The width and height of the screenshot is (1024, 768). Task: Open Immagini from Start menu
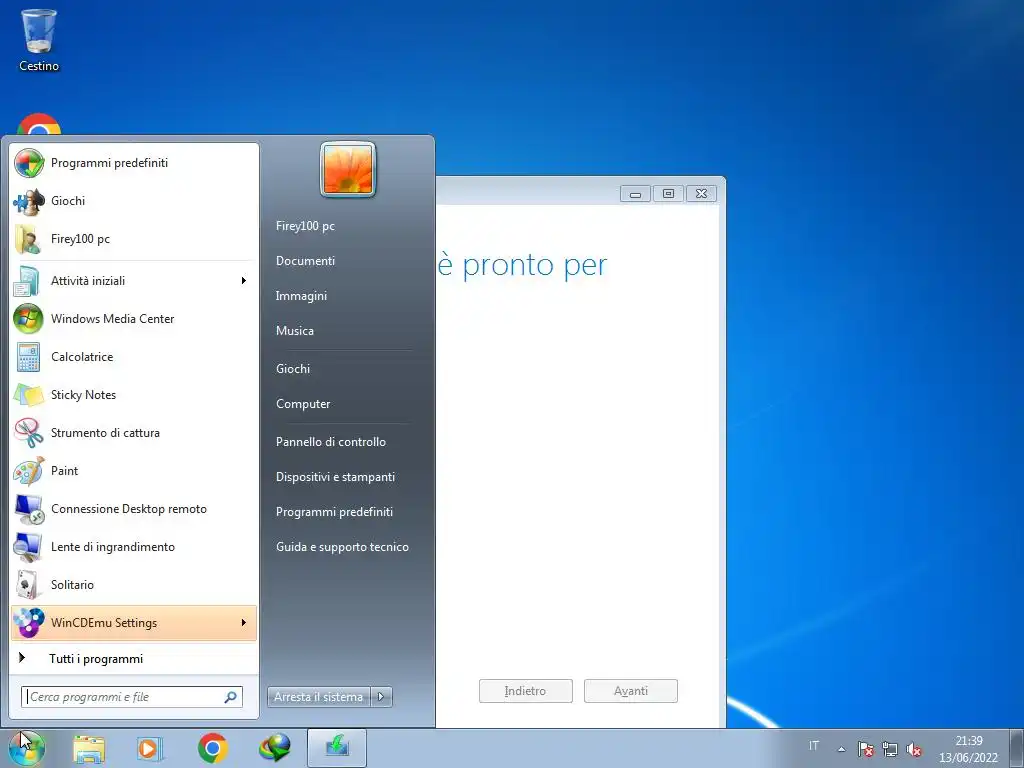[x=301, y=296]
